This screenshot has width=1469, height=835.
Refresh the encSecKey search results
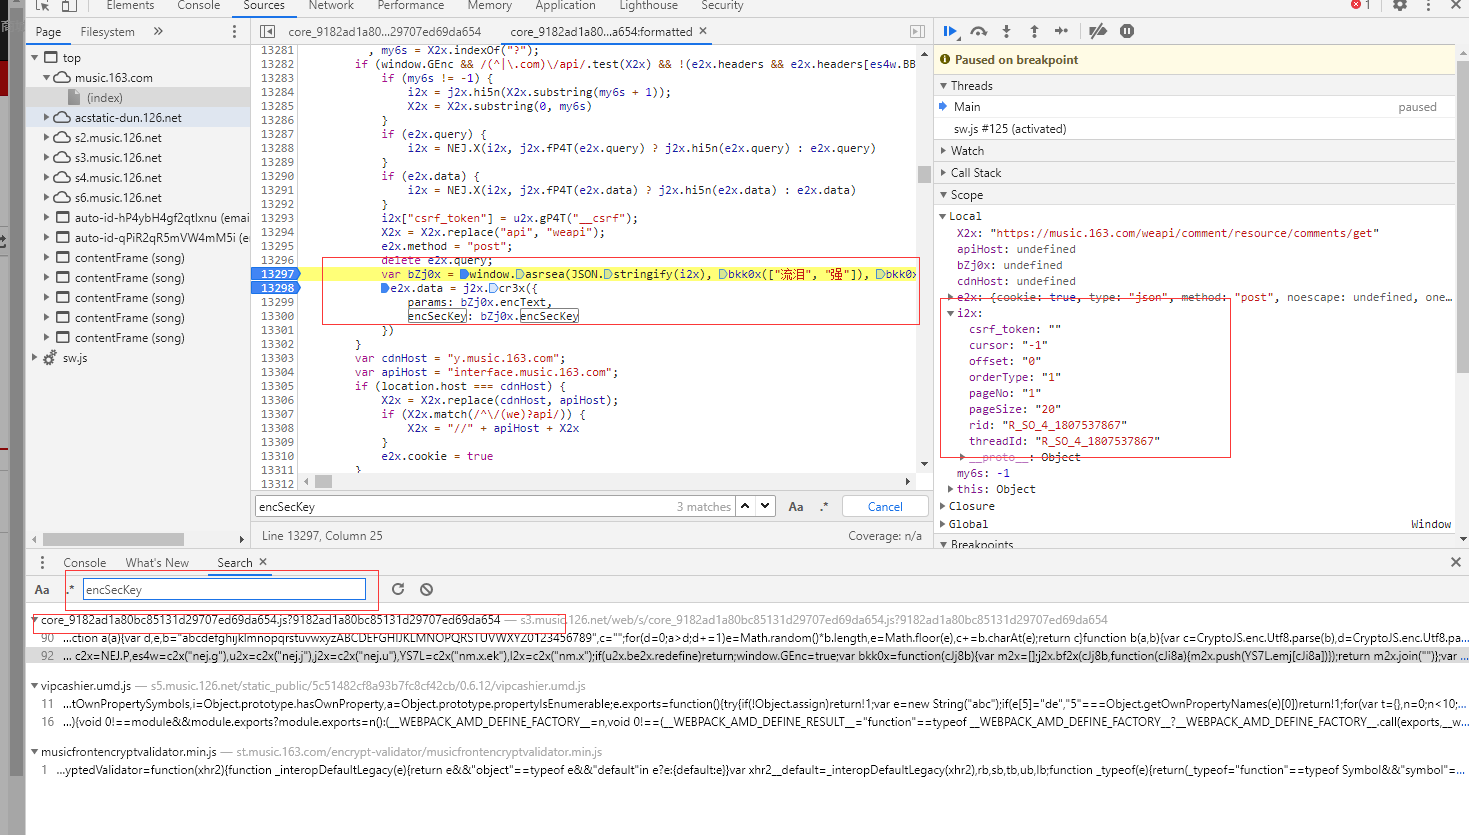(398, 590)
